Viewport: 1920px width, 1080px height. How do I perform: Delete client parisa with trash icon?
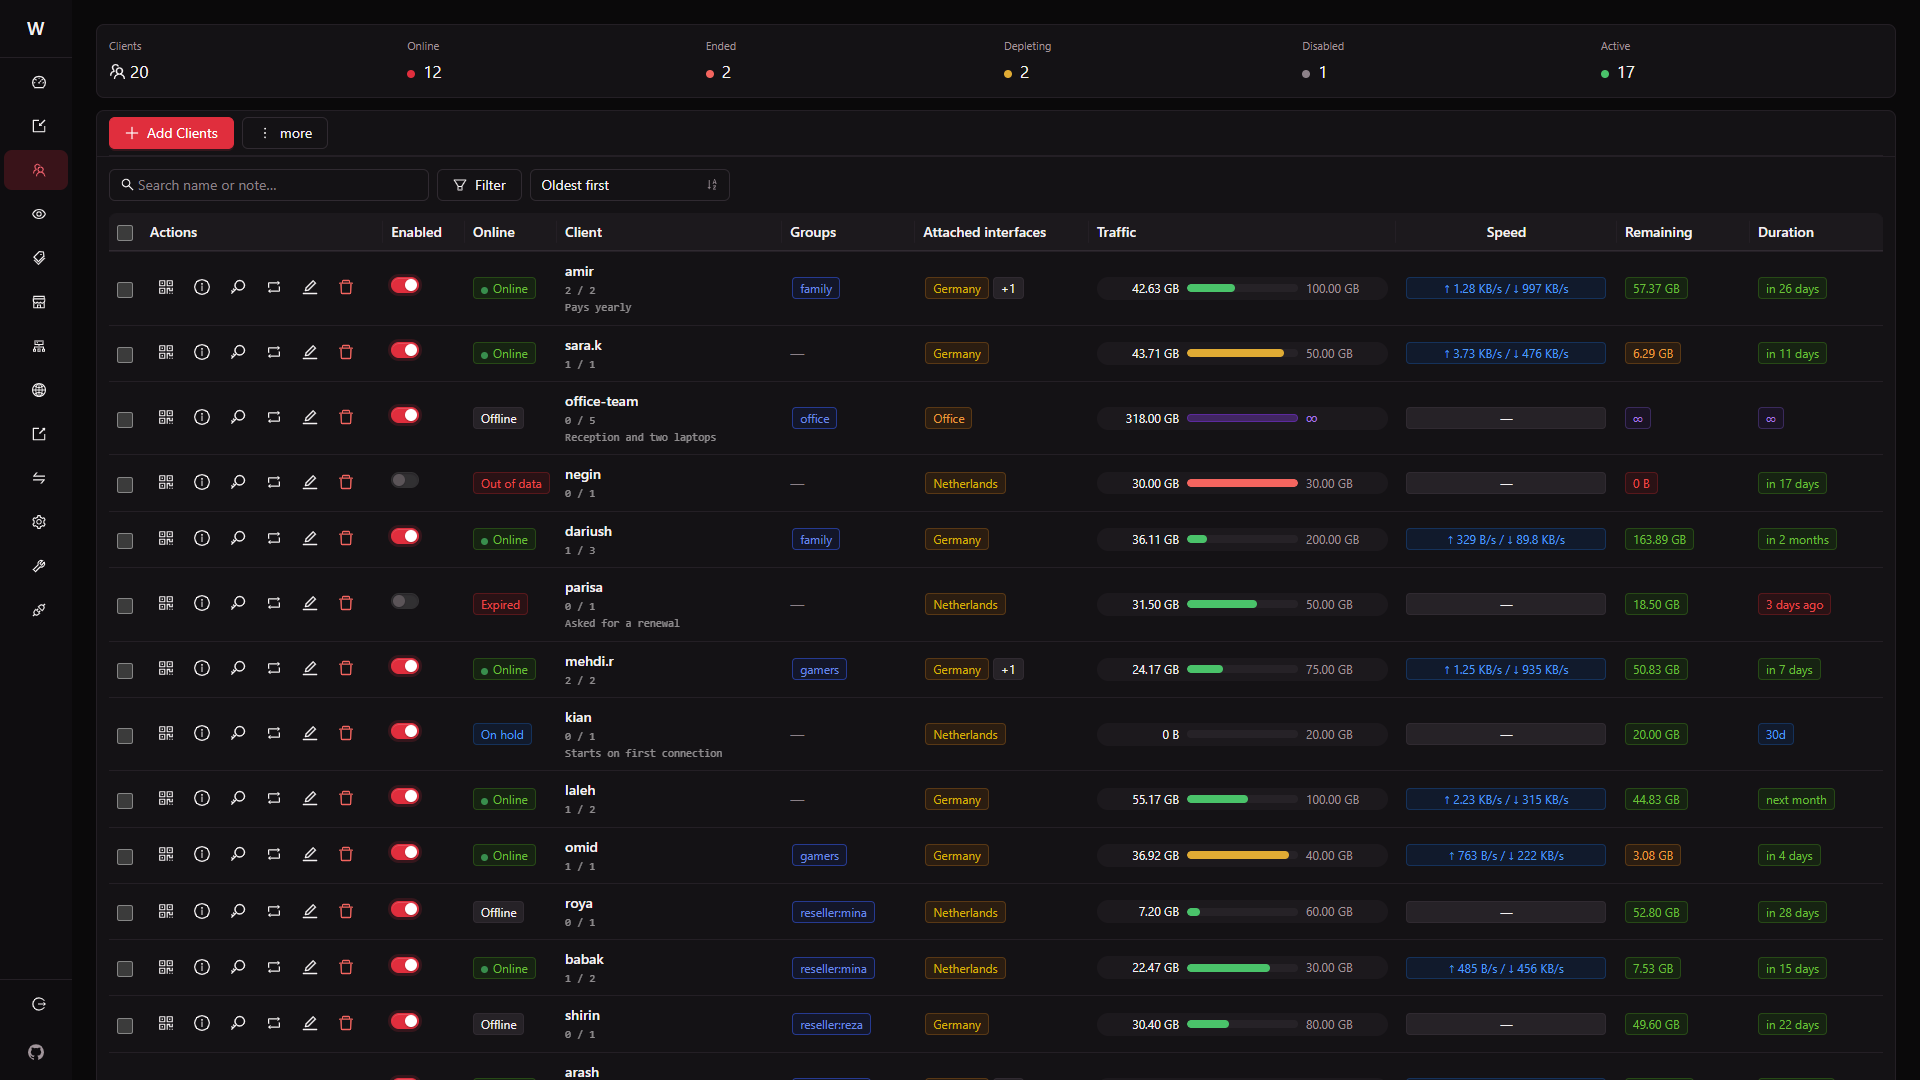tap(346, 603)
